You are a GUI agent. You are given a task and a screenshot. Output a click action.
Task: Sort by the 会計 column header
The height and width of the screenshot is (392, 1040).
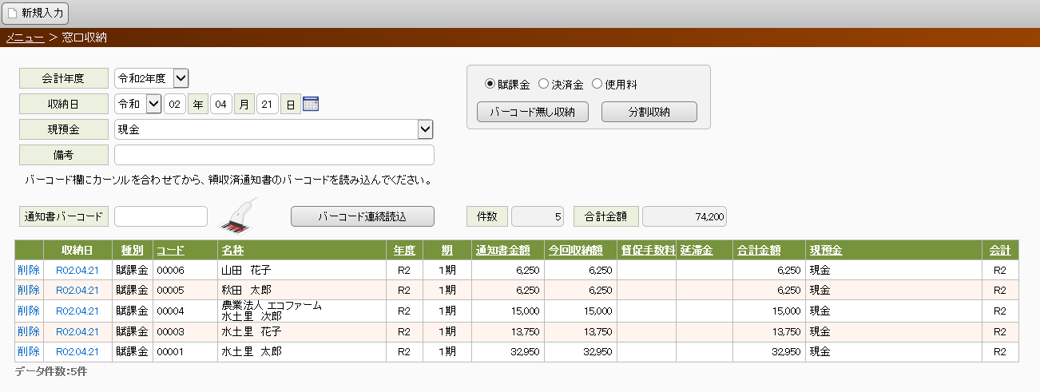(1000, 250)
